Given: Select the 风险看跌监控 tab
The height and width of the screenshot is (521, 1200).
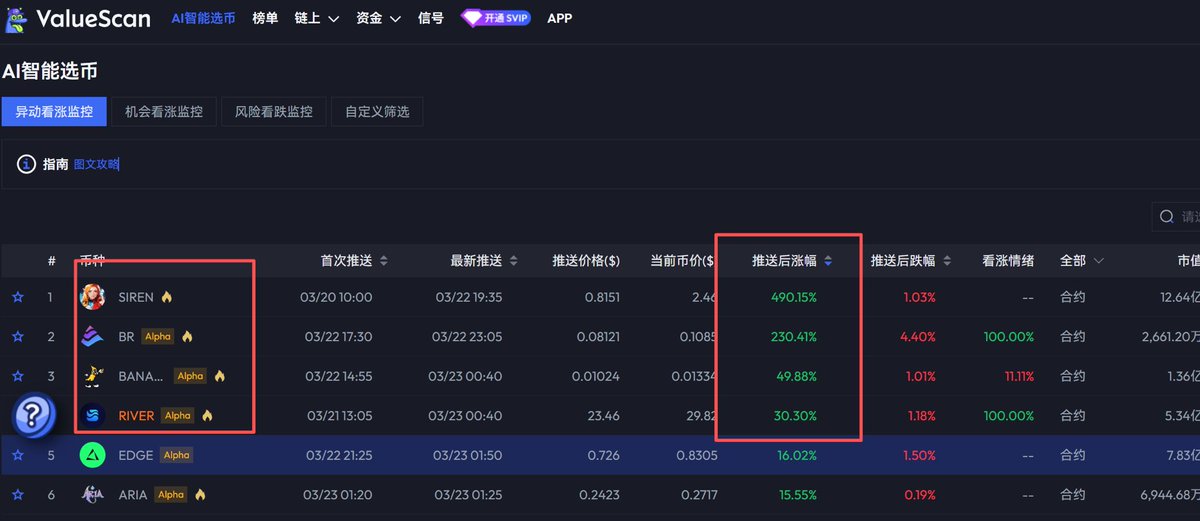Looking at the screenshot, I should (x=274, y=112).
